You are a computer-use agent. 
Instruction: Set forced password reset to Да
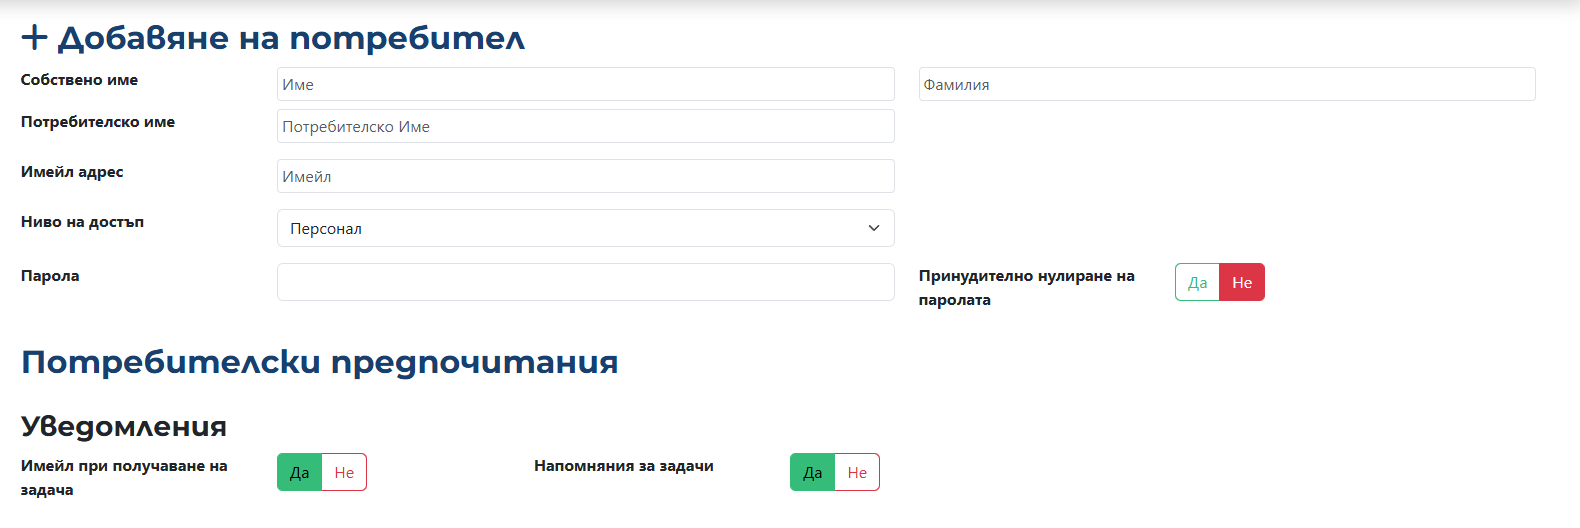[x=1197, y=282]
